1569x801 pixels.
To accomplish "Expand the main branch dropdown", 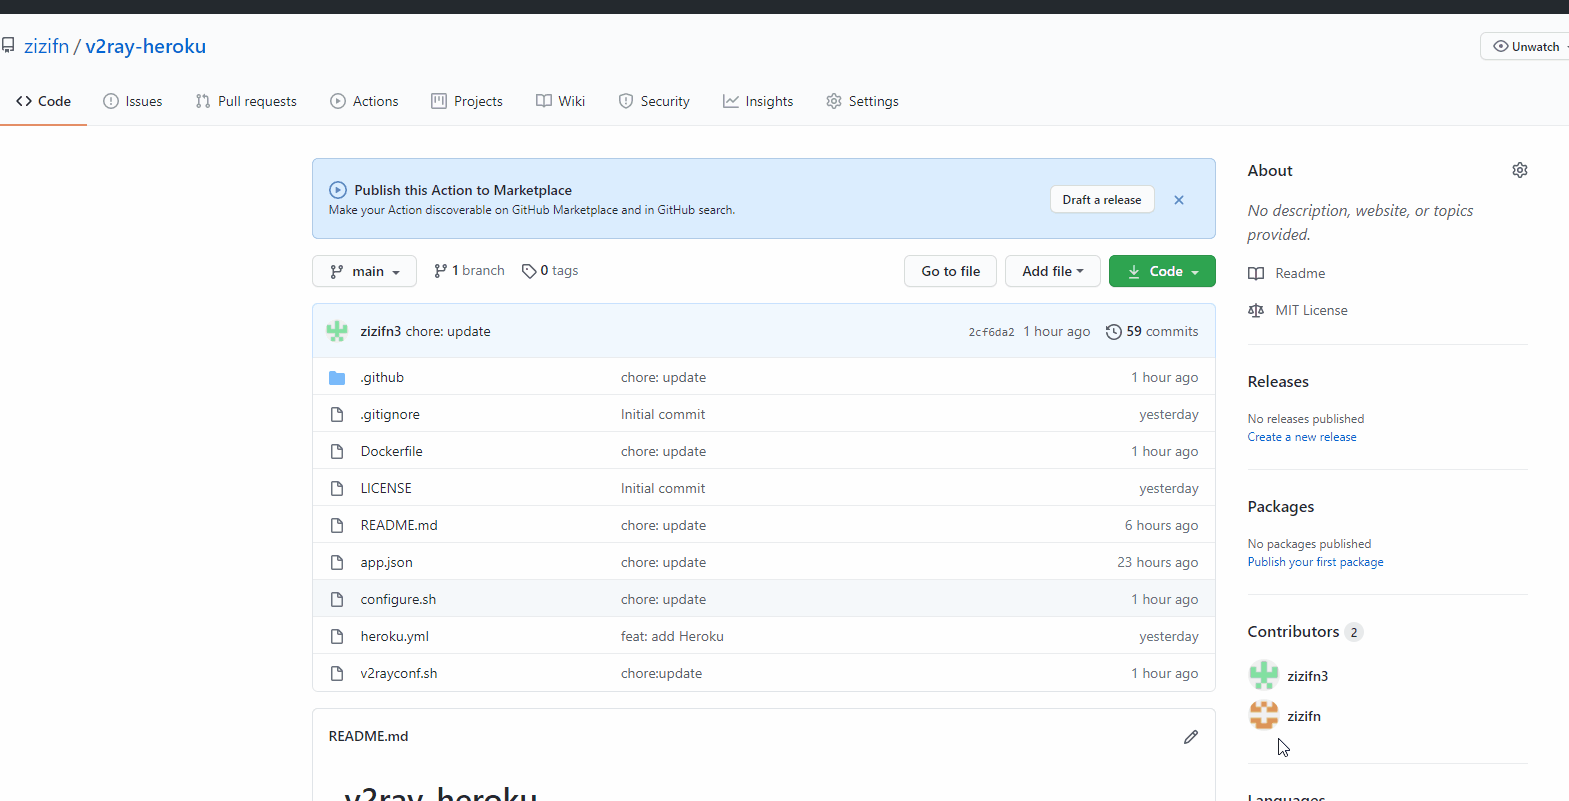I will (364, 271).
